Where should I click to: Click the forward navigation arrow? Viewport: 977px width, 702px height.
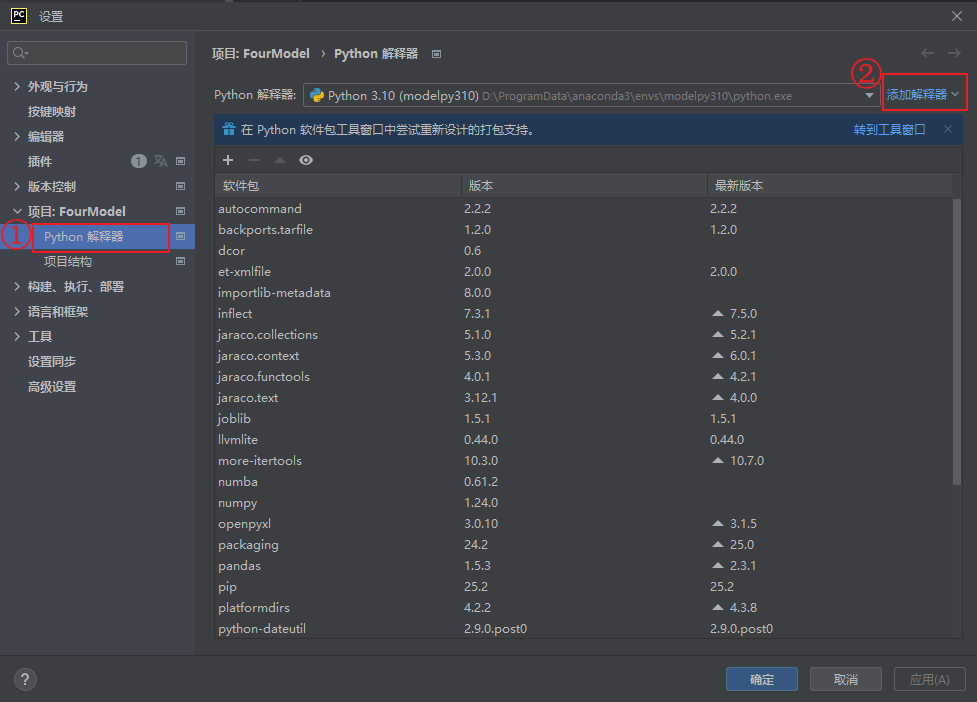pos(954,53)
